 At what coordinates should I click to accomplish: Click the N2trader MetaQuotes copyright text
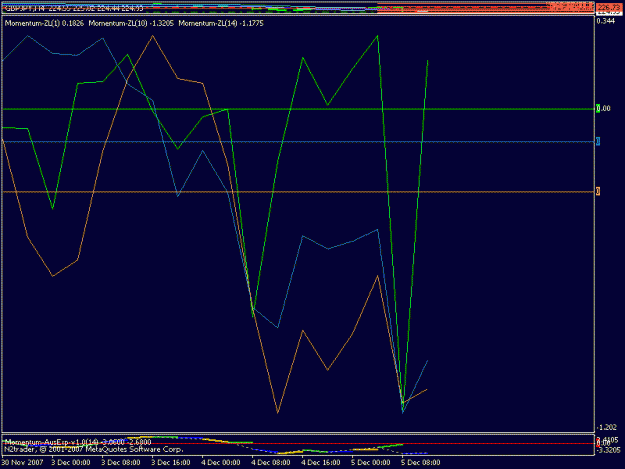pos(94,449)
